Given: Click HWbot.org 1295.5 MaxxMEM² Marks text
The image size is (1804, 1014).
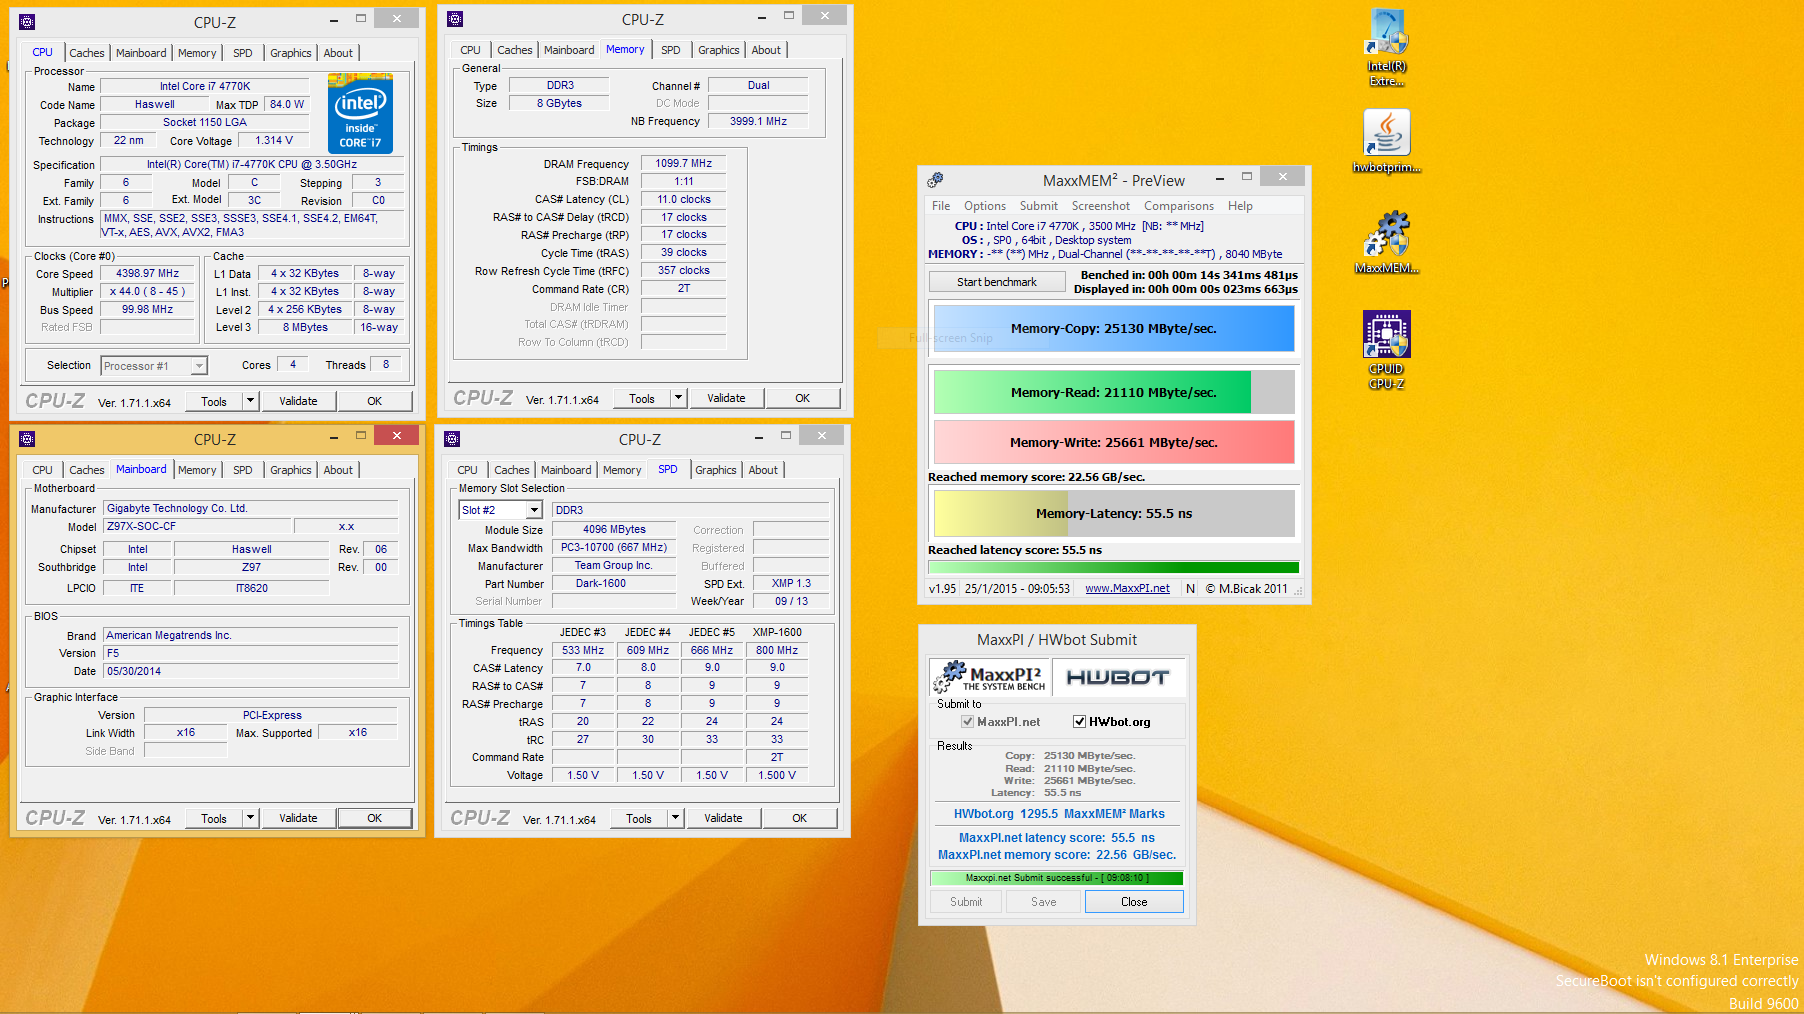Looking at the screenshot, I should coord(1059,814).
